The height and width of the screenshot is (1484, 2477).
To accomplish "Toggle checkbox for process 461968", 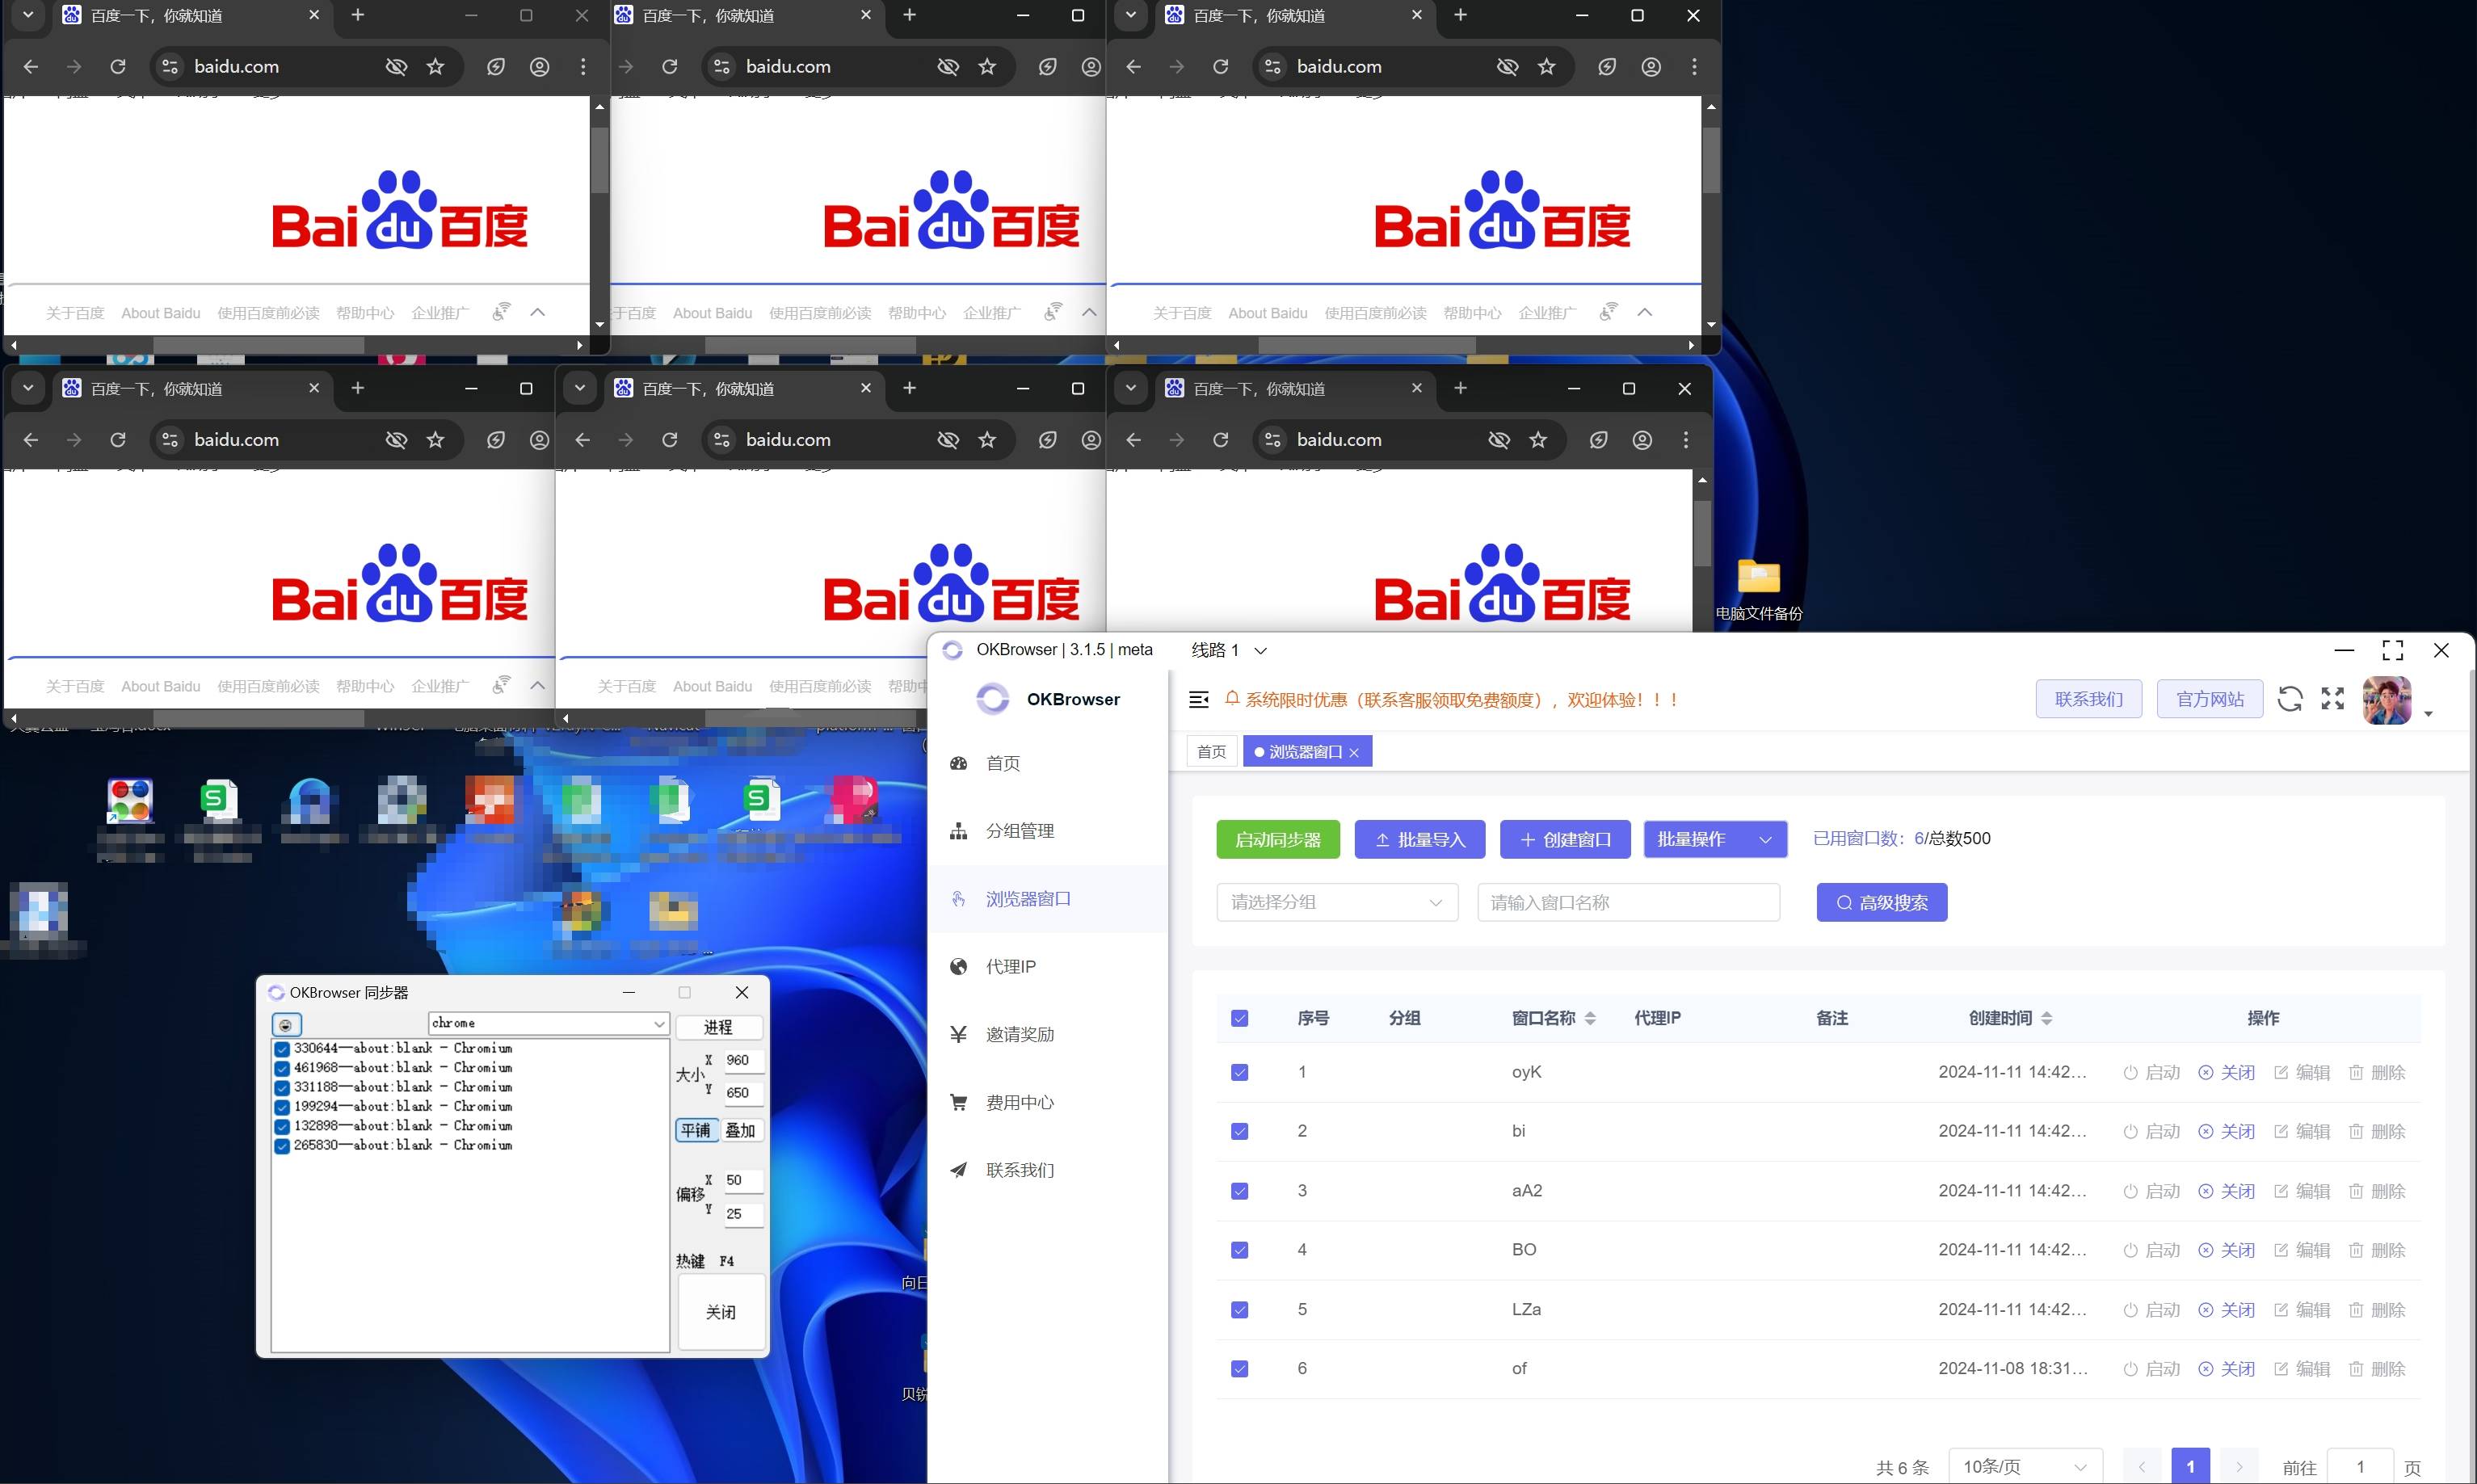I will click(x=282, y=1068).
